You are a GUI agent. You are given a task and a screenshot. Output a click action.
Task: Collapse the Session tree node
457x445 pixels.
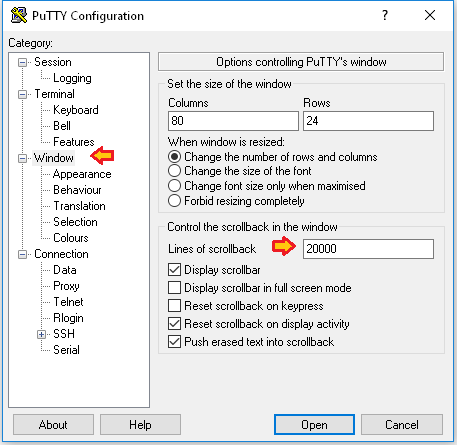tap(22, 62)
